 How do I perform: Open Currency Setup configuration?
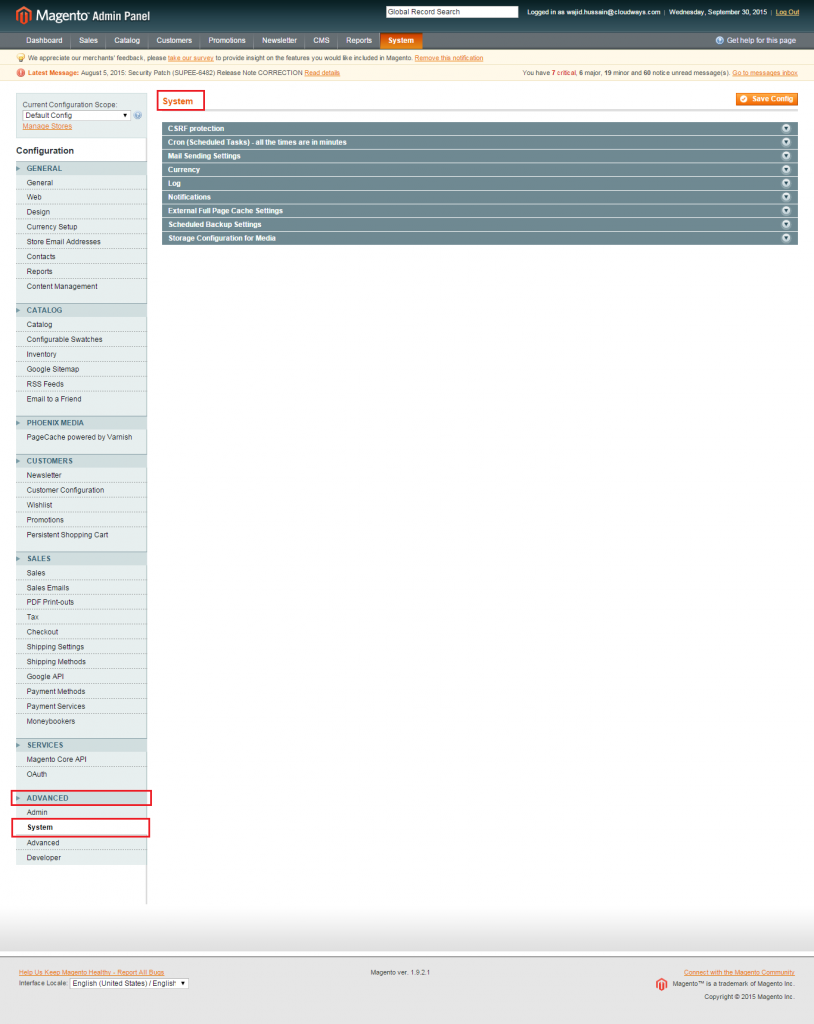(81, 227)
